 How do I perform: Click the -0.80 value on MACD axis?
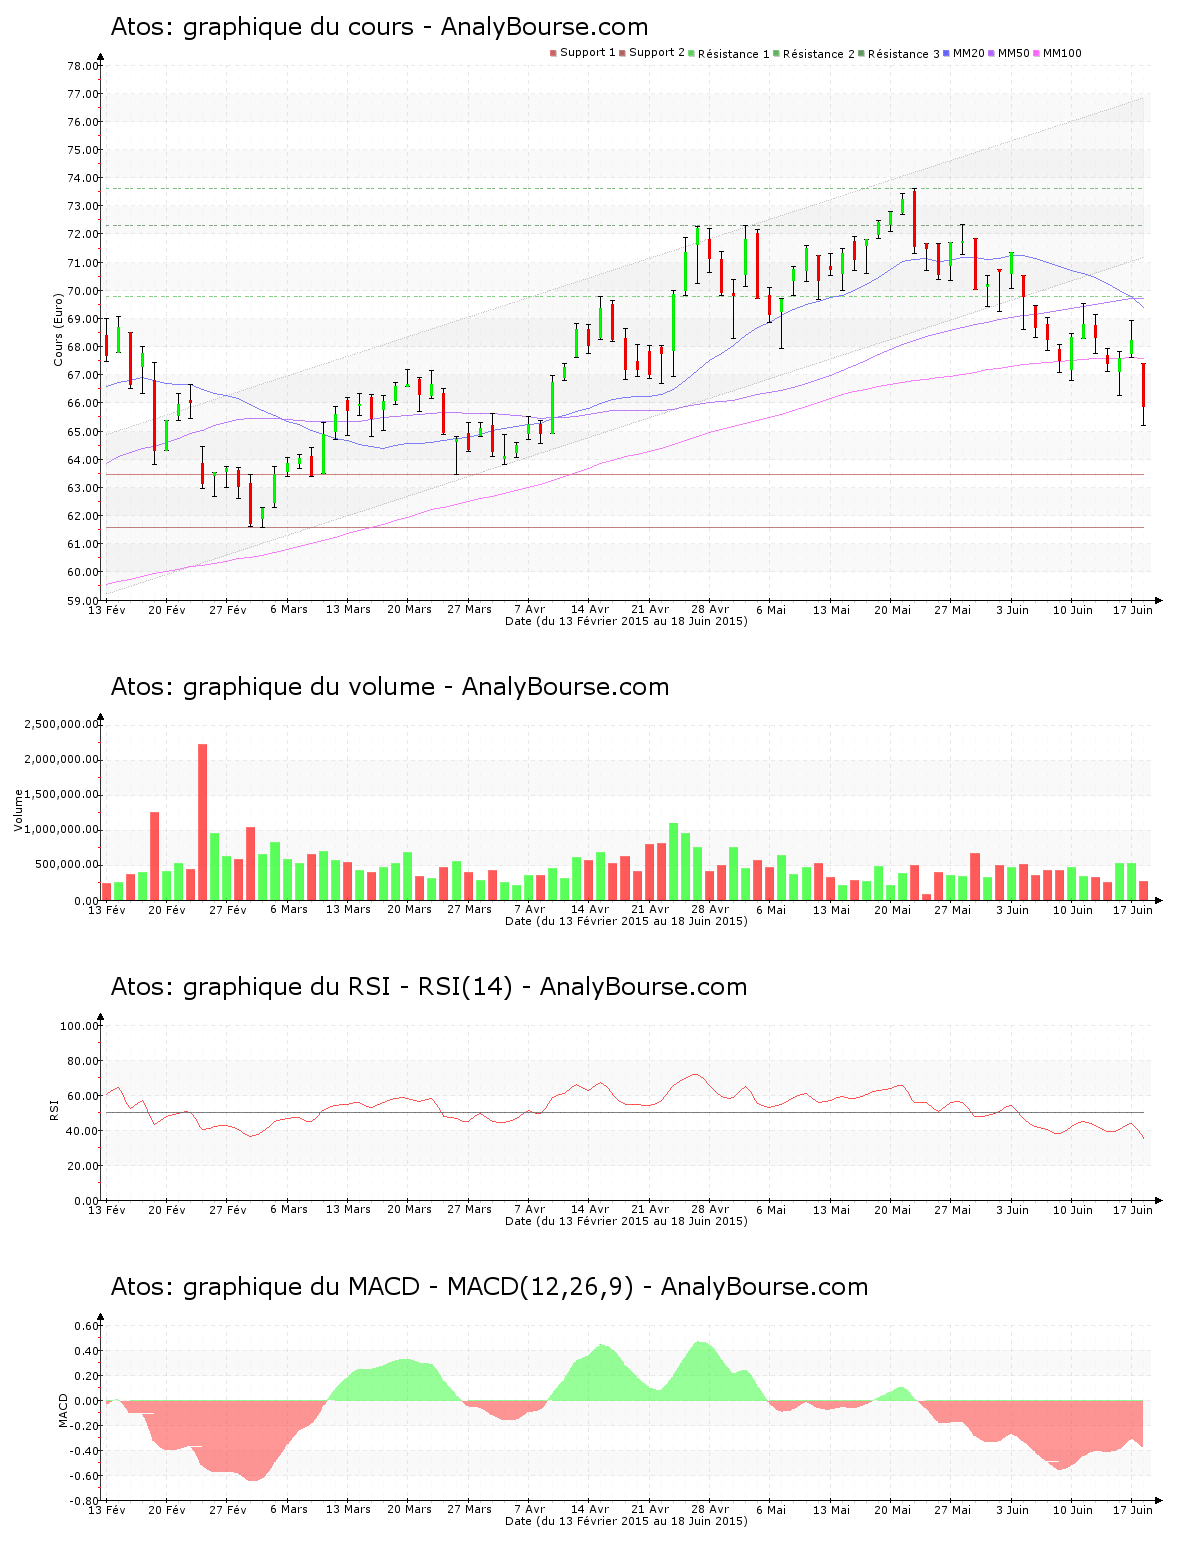tap(85, 1501)
